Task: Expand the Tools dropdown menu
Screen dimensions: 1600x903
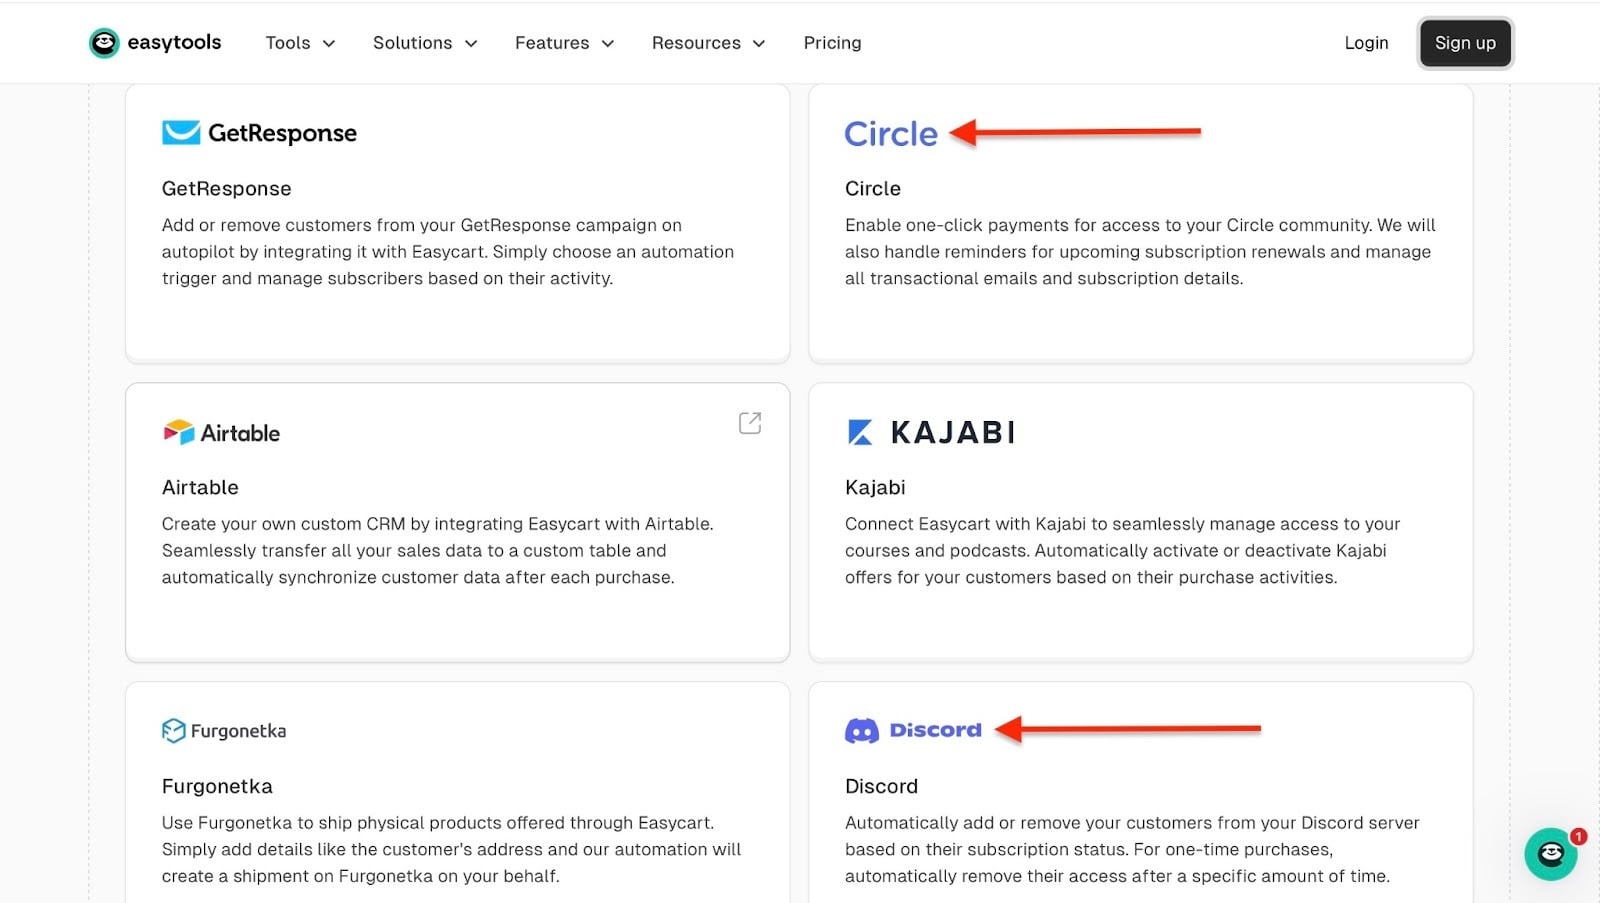Action: pyautogui.click(x=300, y=43)
